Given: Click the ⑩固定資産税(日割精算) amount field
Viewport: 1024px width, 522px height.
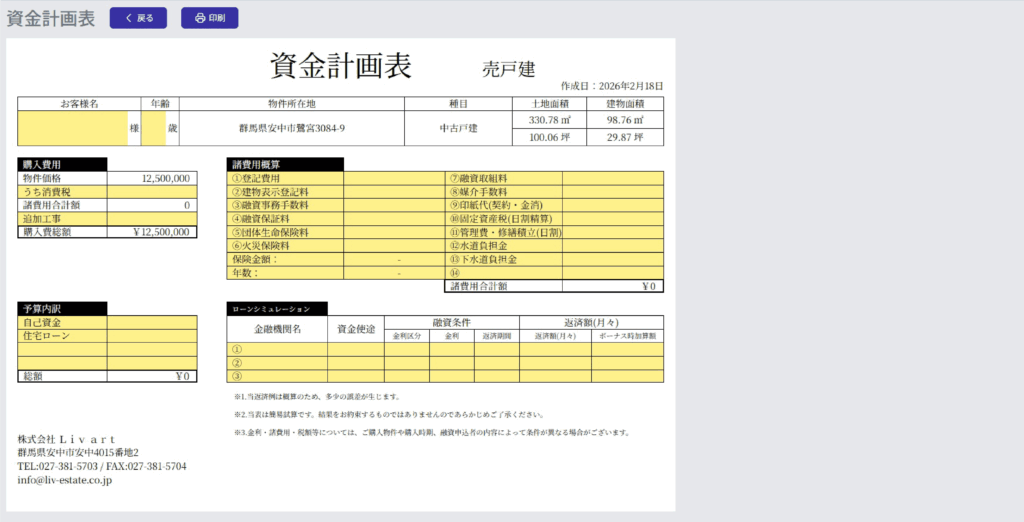Looking at the screenshot, I should [x=612, y=218].
